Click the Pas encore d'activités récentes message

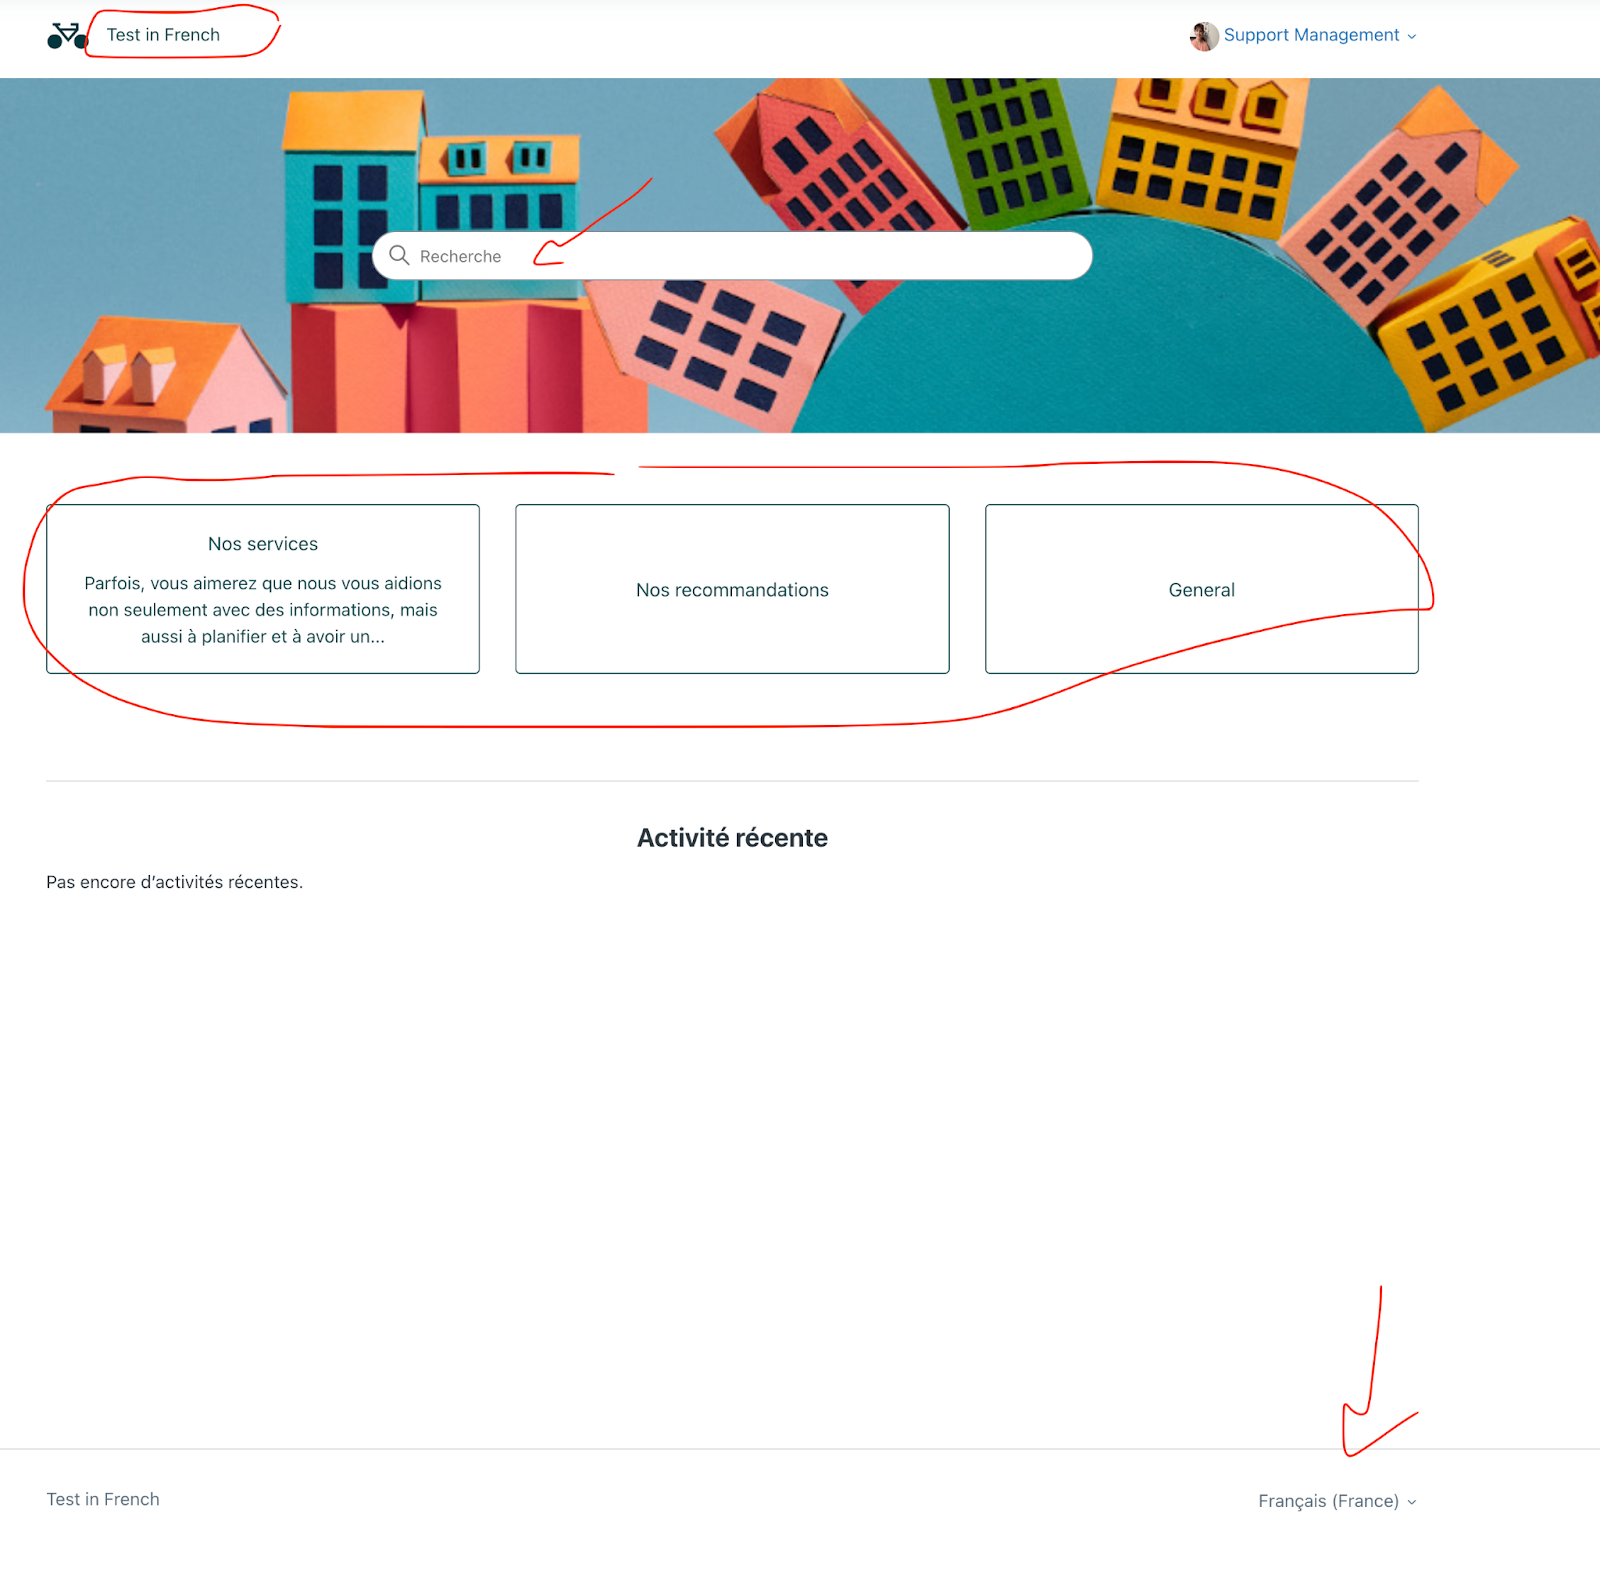point(175,882)
